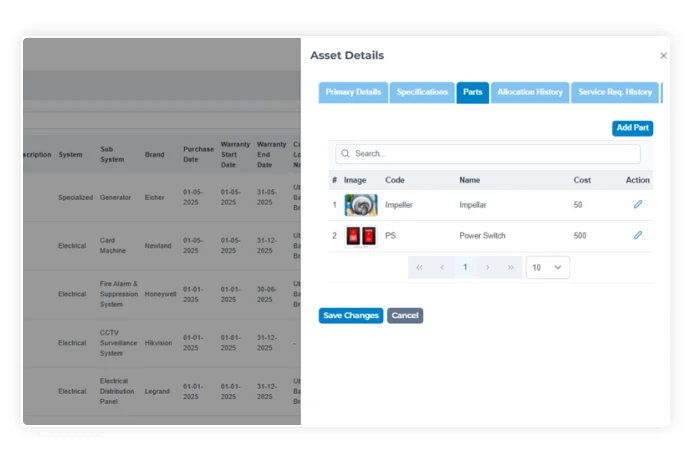Go to the first page arrow
691x462 pixels.
419,268
